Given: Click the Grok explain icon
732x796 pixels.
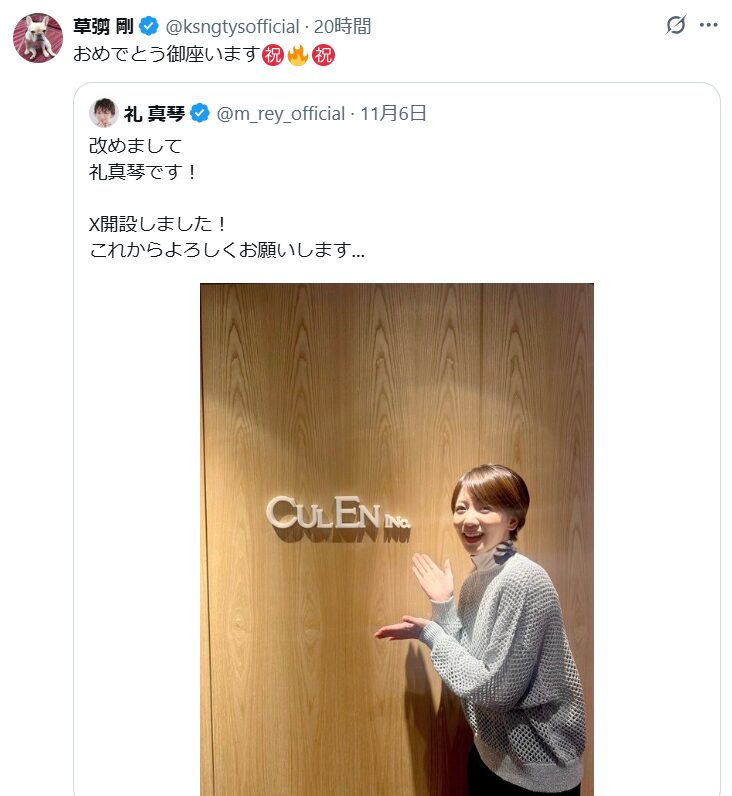Looking at the screenshot, I should [x=676, y=25].
